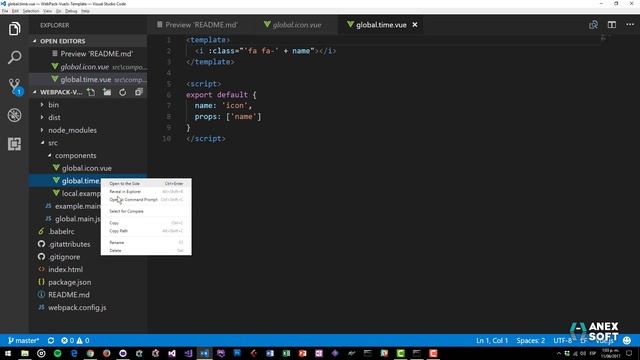Click File Explorer icon in taskbar
The width and height of the screenshot is (640, 360).
(x=25, y=353)
